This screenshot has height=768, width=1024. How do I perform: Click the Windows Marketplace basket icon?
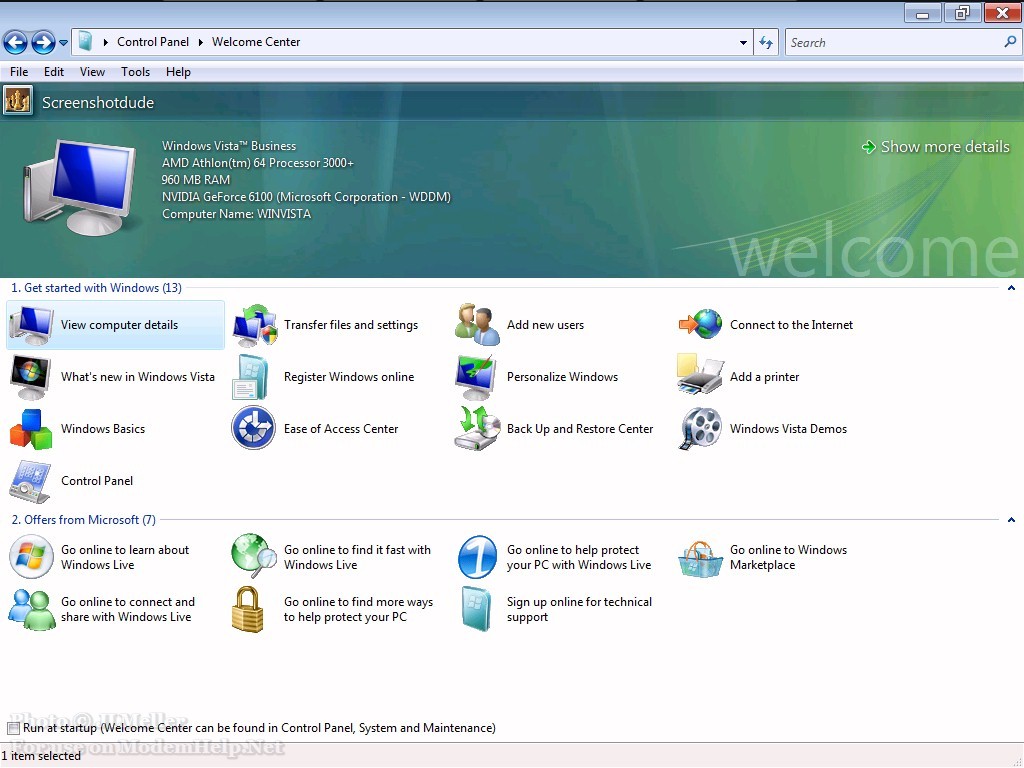700,560
